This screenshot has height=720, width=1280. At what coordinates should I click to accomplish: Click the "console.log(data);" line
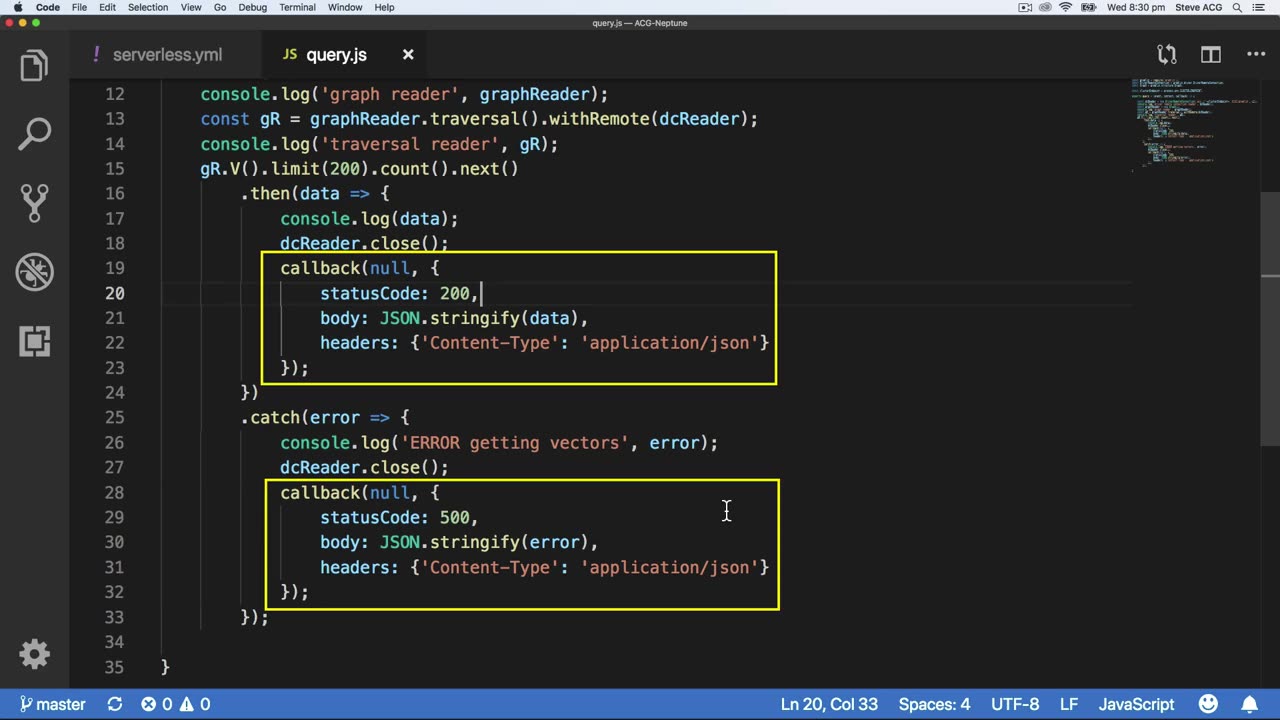click(x=369, y=219)
